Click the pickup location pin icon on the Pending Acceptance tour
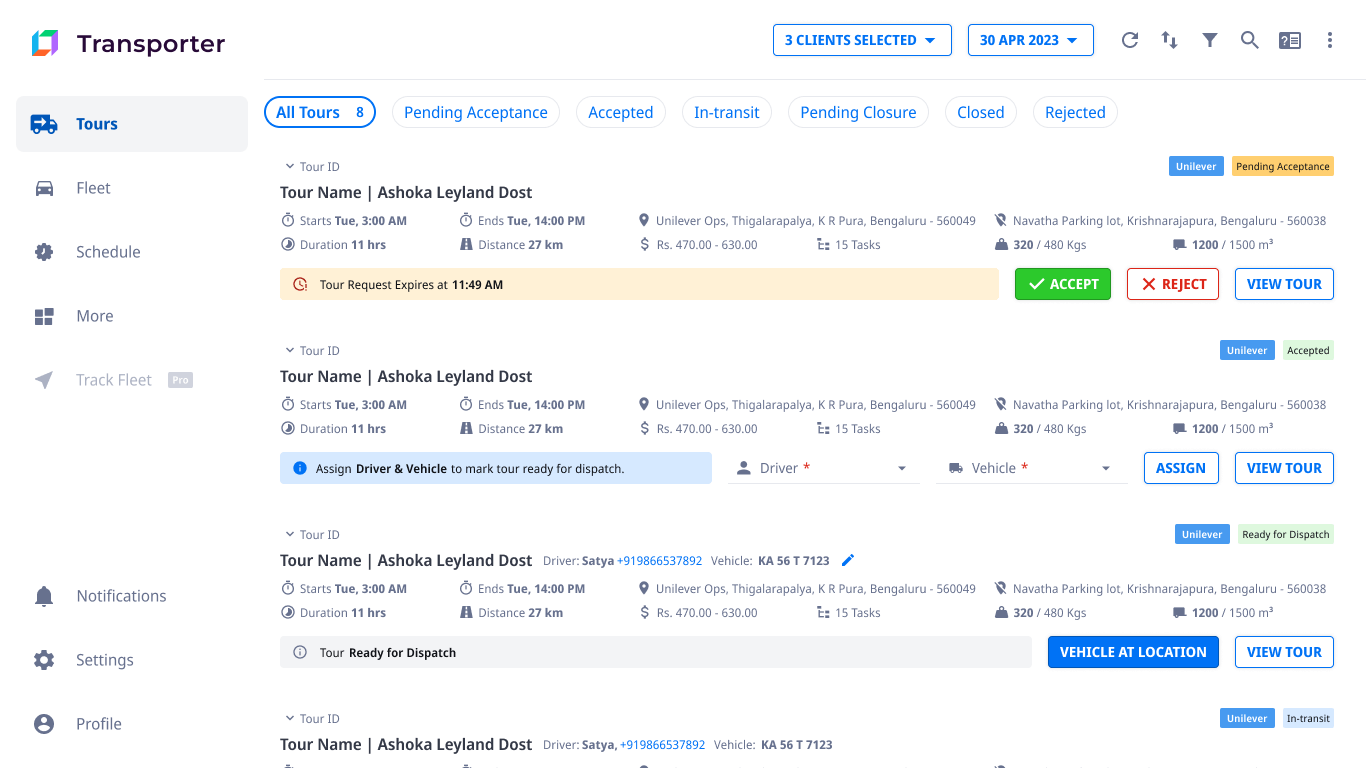 pyautogui.click(x=644, y=220)
